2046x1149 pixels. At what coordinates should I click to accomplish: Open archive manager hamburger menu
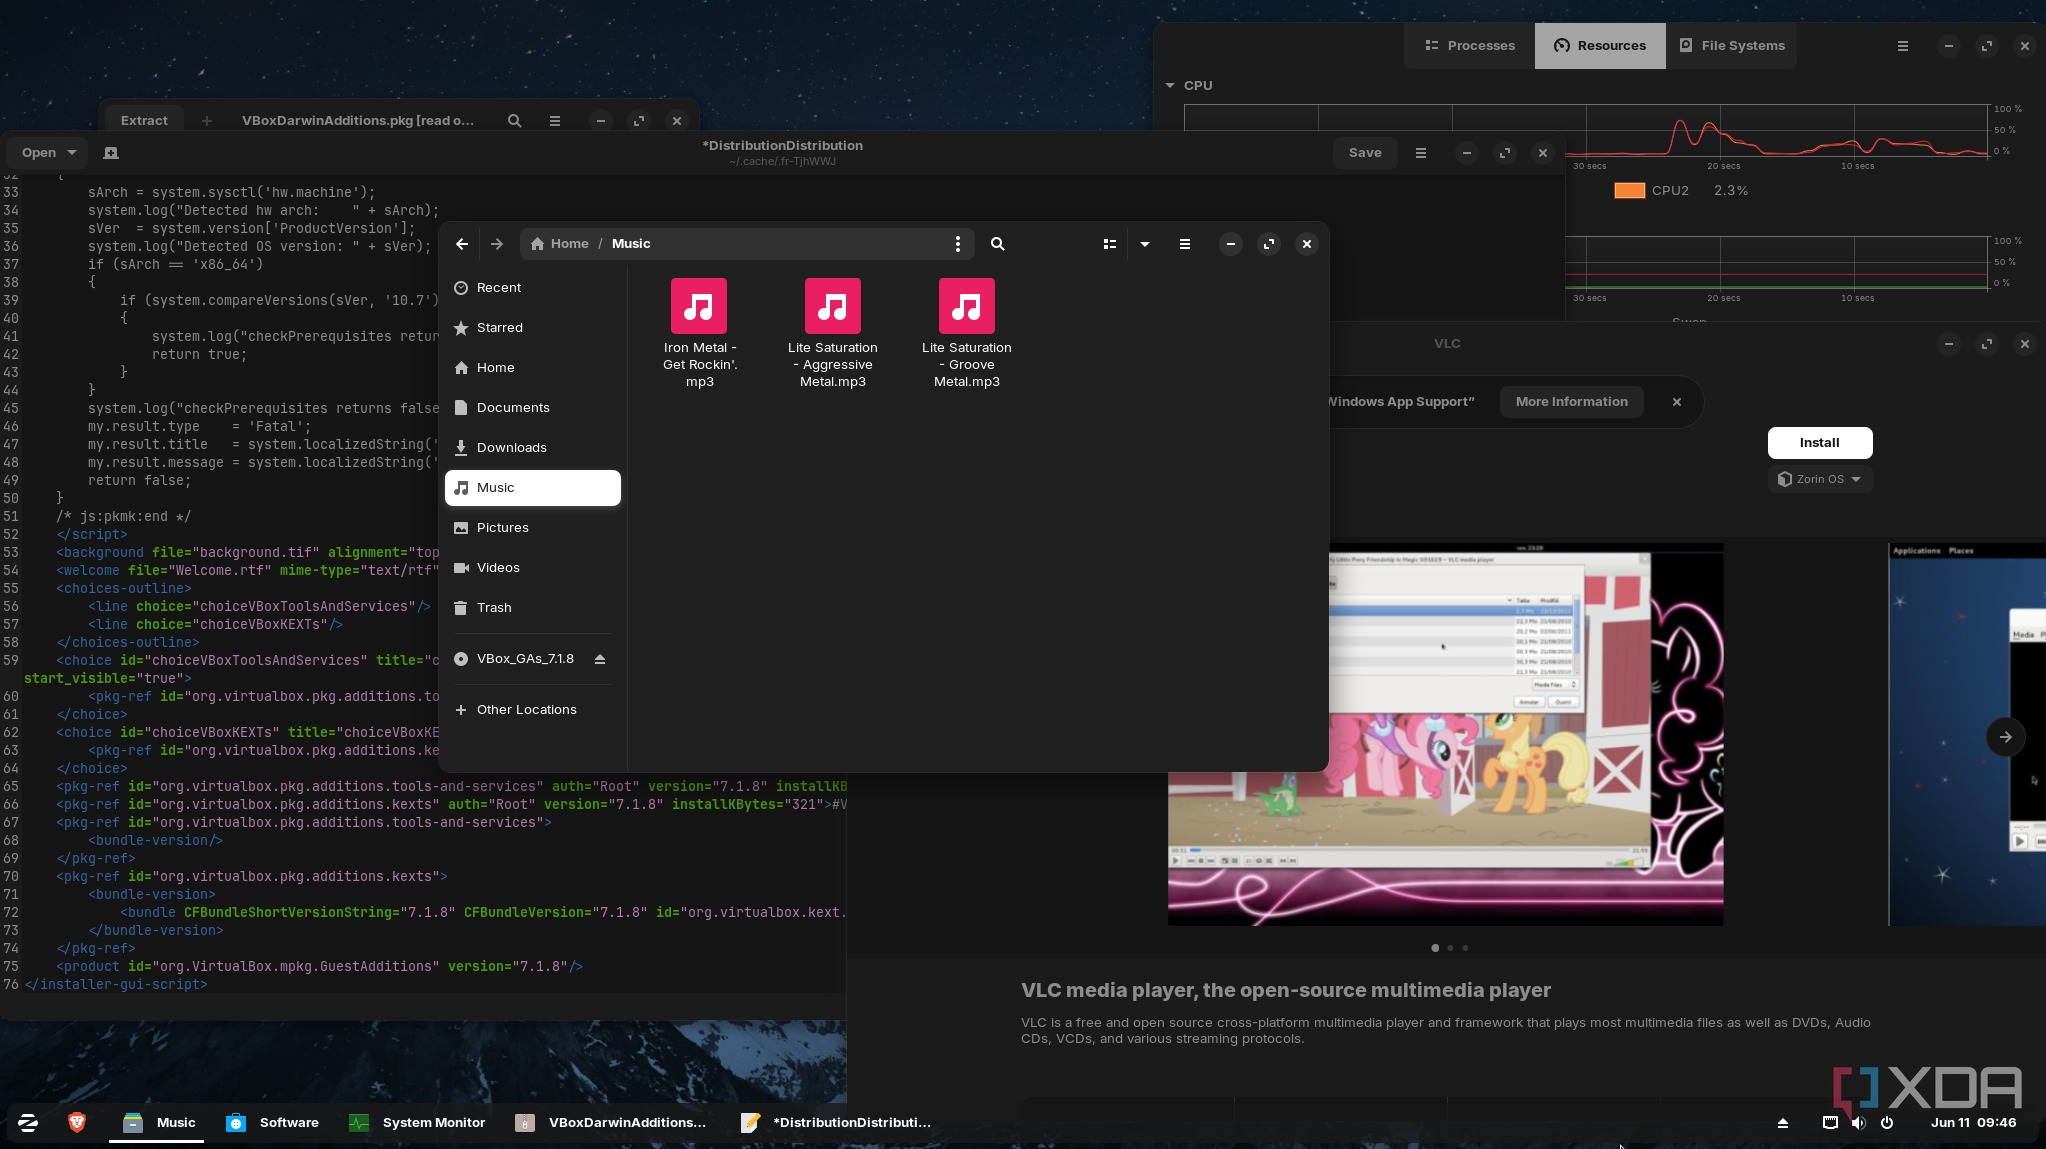[x=555, y=121]
